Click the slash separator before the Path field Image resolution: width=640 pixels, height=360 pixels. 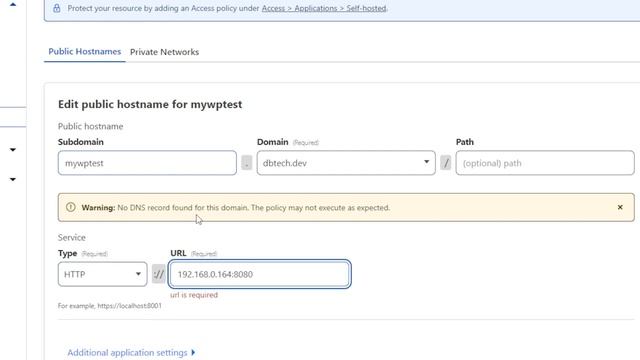pos(445,163)
